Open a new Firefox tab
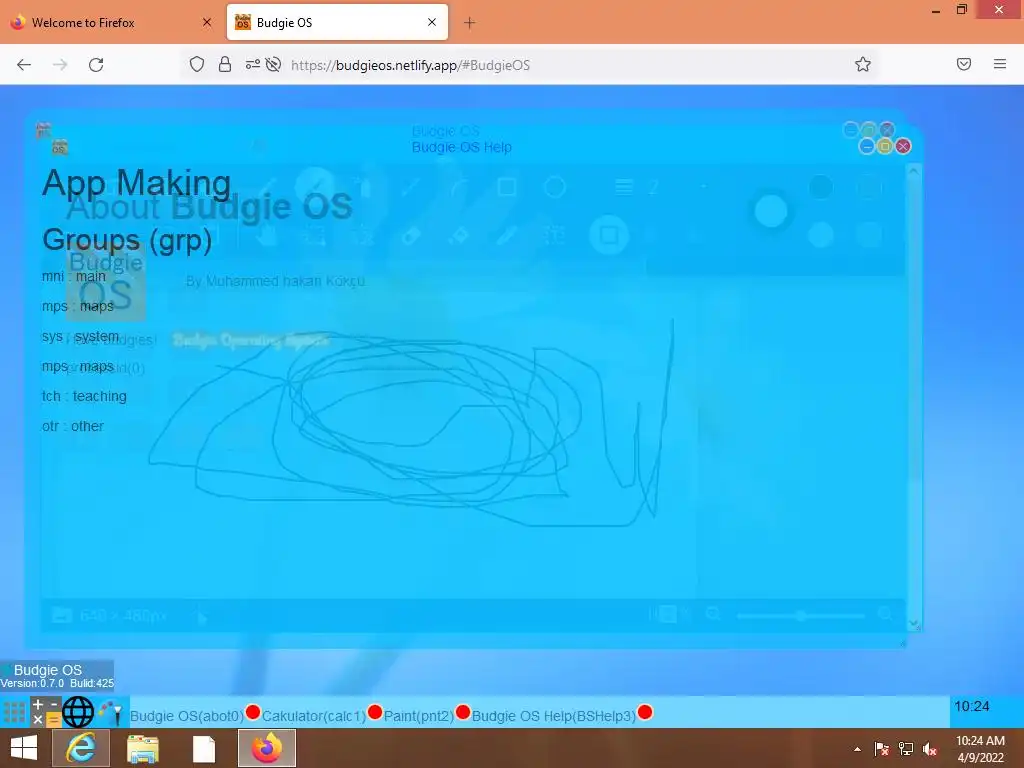Image resolution: width=1024 pixels, height=768 pixels. coord(470,23)
